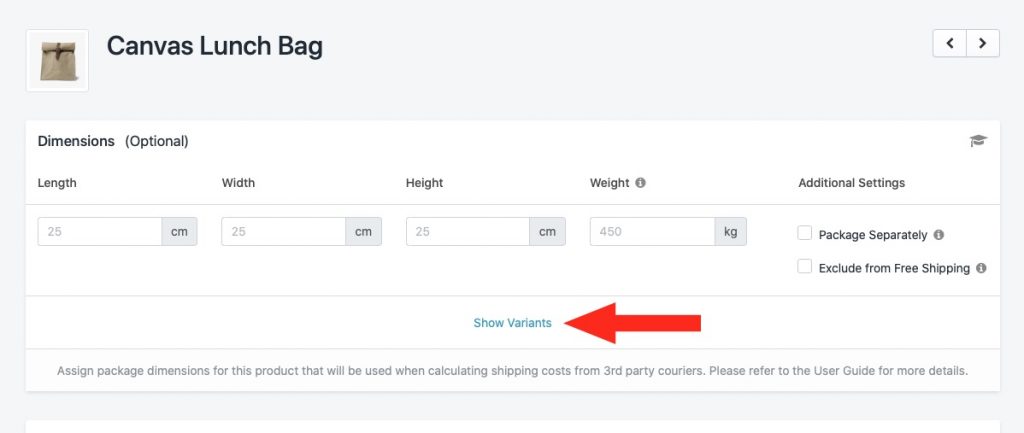Viewport: 1024px width, 433px height.
Task: Click the cm unit beside Length
Action: pos(180,231)
